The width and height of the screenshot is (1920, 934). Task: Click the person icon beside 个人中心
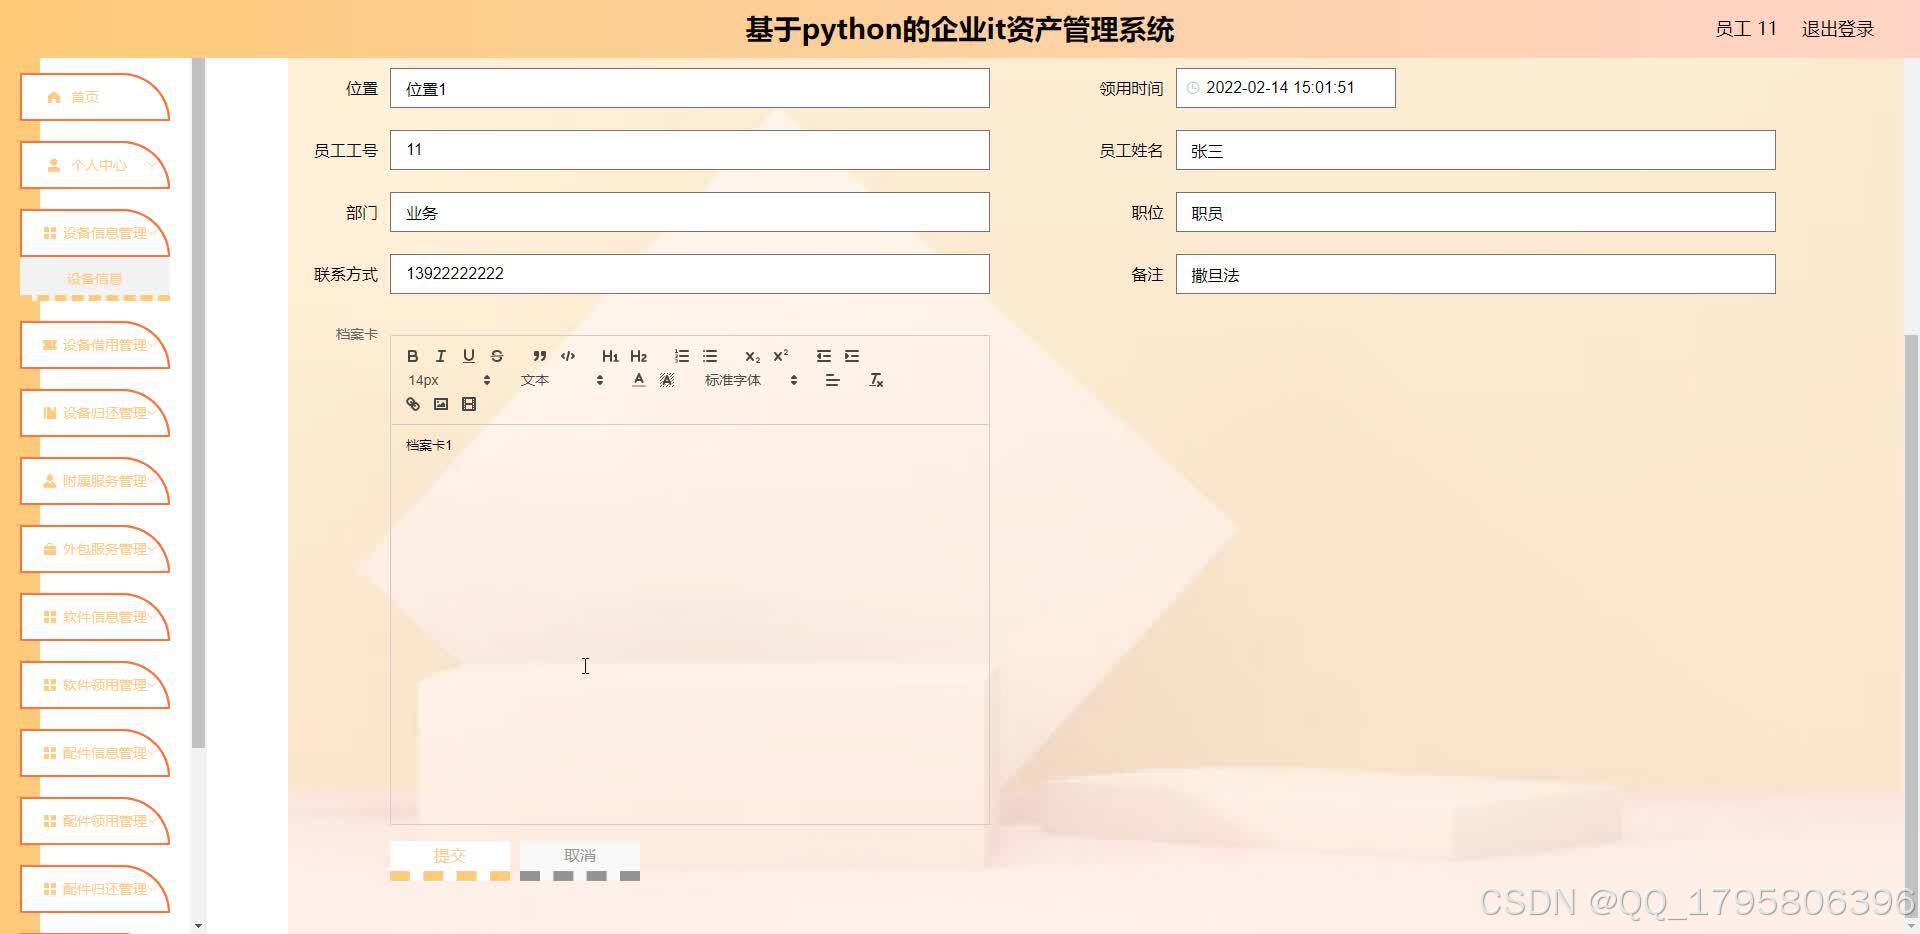click(x=54, y=165)
